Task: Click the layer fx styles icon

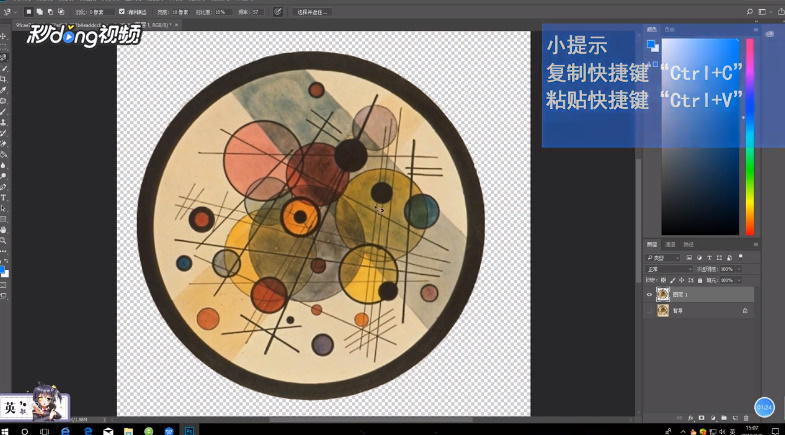Action: click(x=691, y=418)
